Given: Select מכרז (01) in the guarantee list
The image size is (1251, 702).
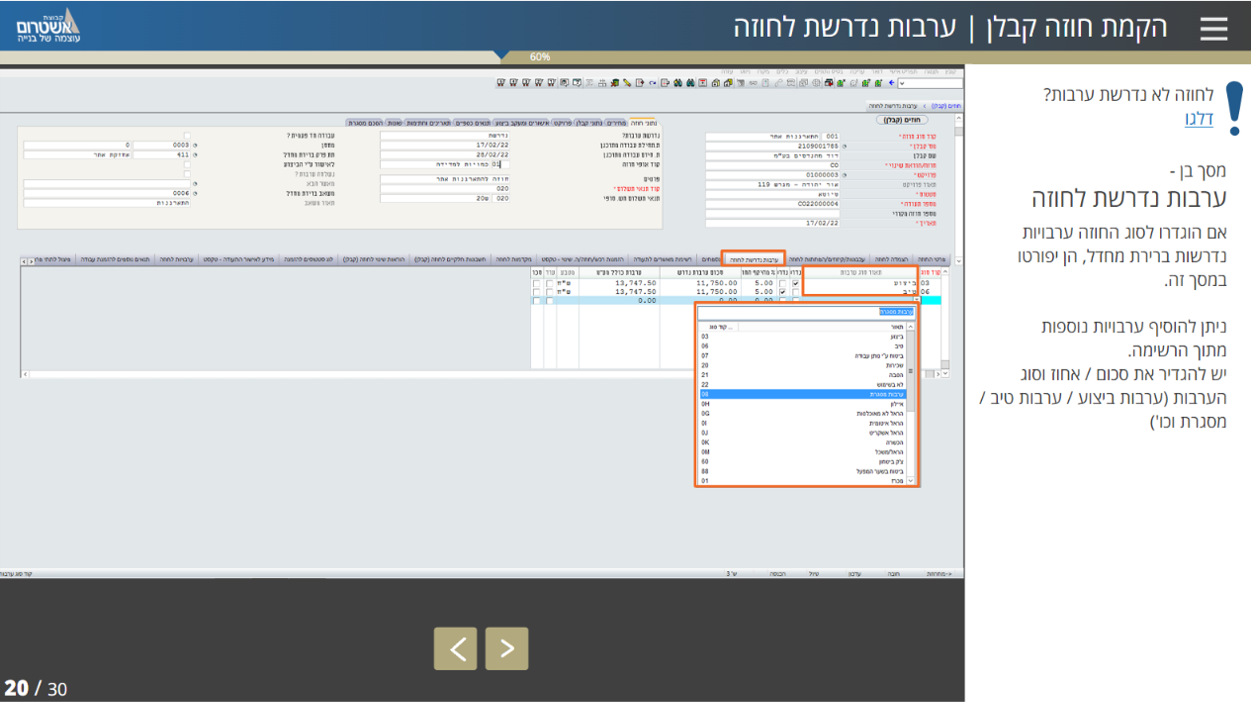Looking at the screenshot, I should point(803,481).
